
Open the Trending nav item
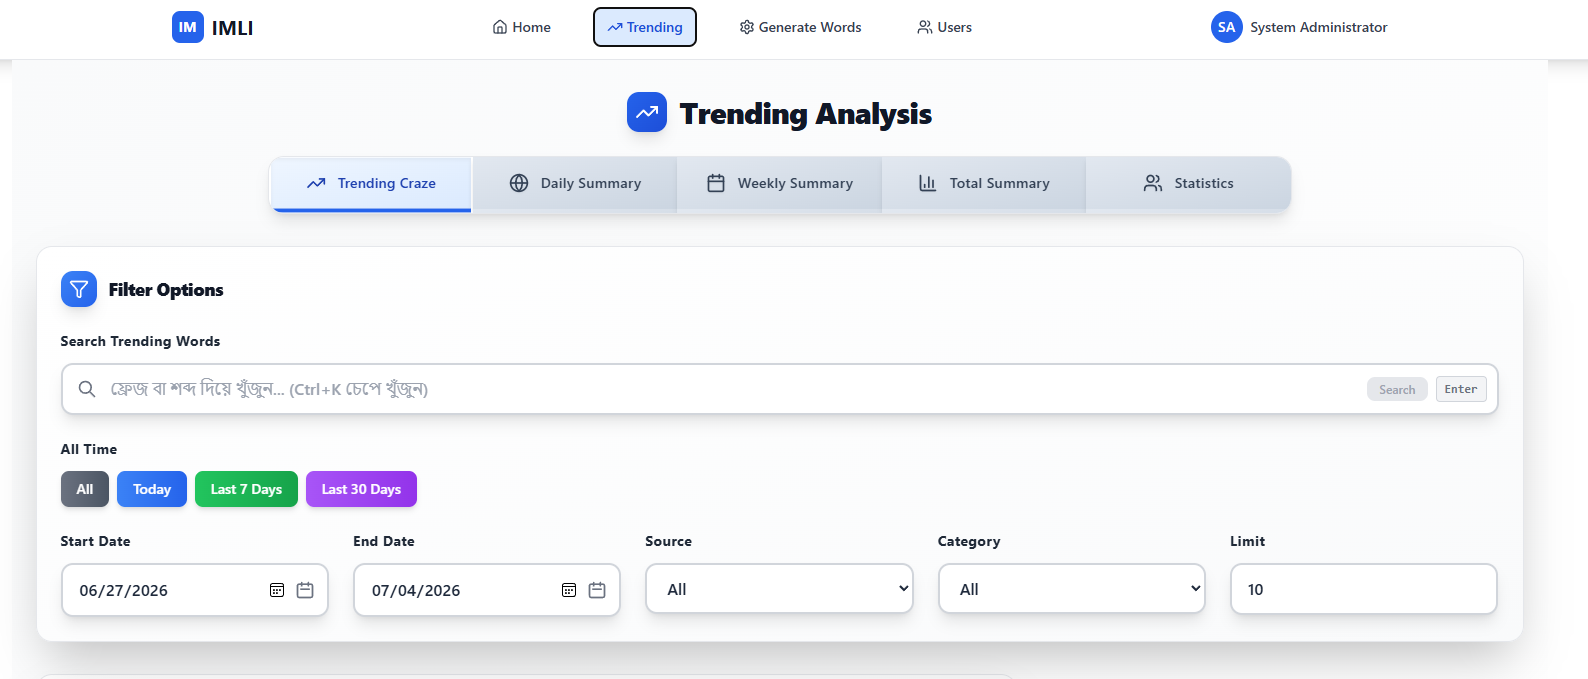(645, 27)
